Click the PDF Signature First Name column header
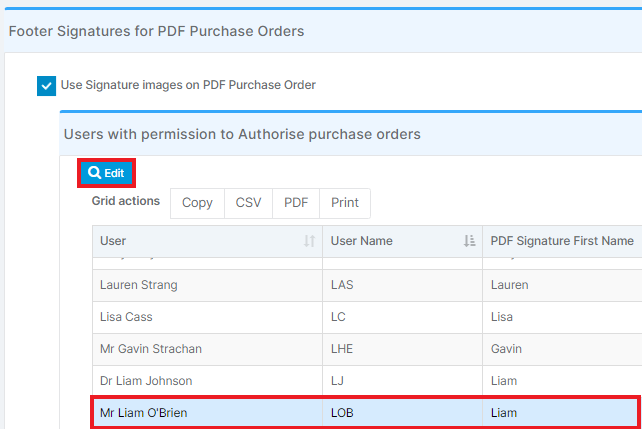The image size is (642, 429). [562, 241]
